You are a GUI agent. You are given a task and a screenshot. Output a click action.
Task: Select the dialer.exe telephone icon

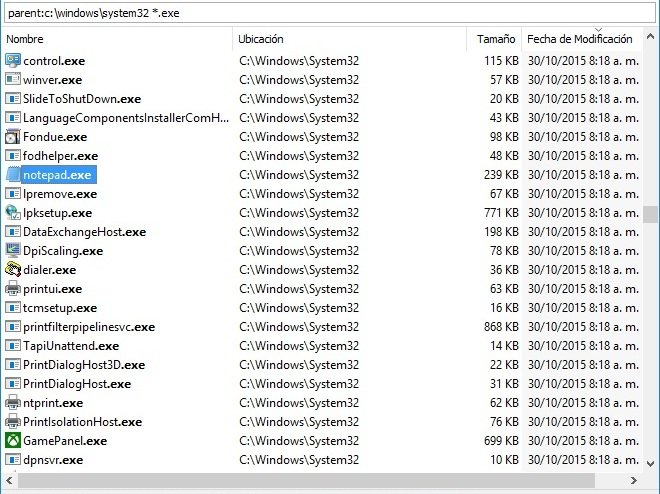pyautogui.click(x=13, y=270)
